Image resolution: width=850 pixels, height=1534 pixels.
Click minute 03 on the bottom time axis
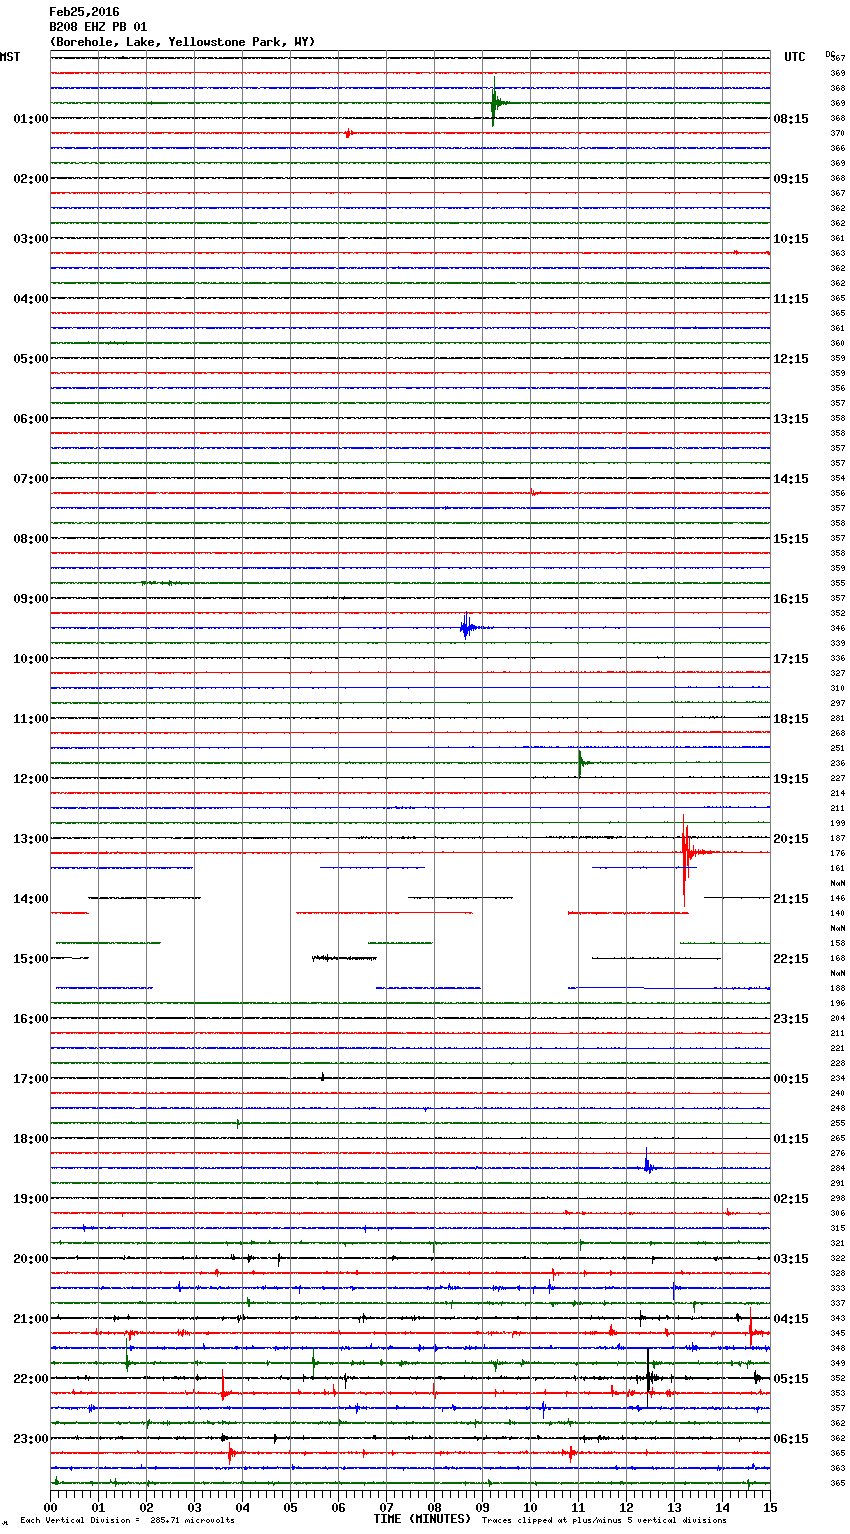195,1507
